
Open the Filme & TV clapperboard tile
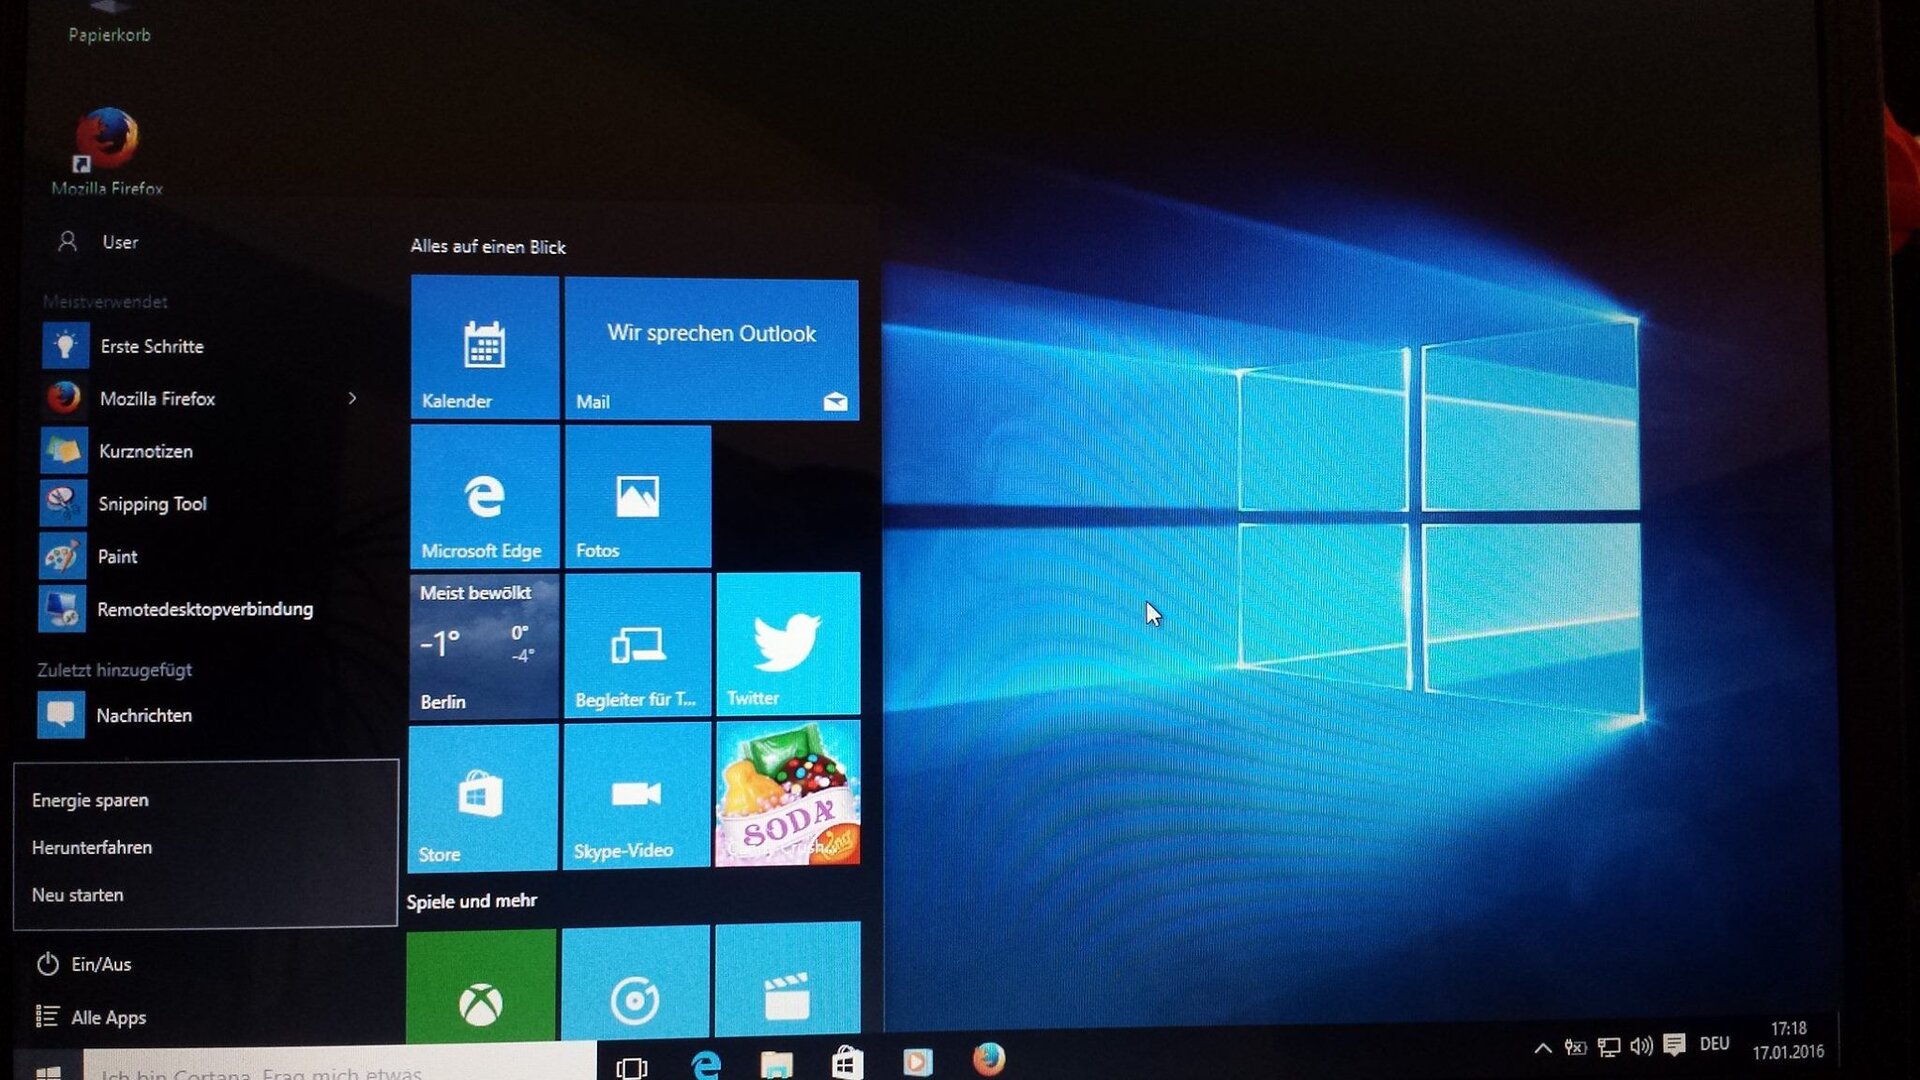coord(788,980)
